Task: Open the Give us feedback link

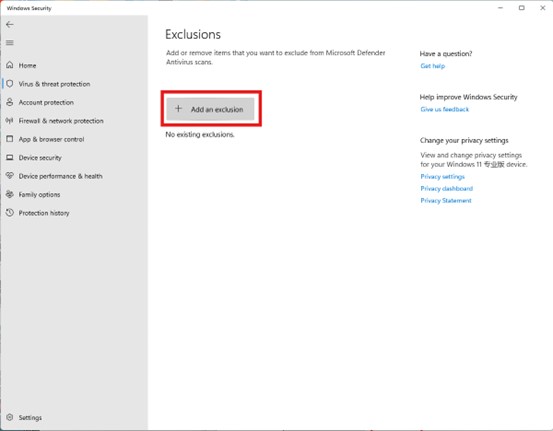Action: [x=444, y=109]
